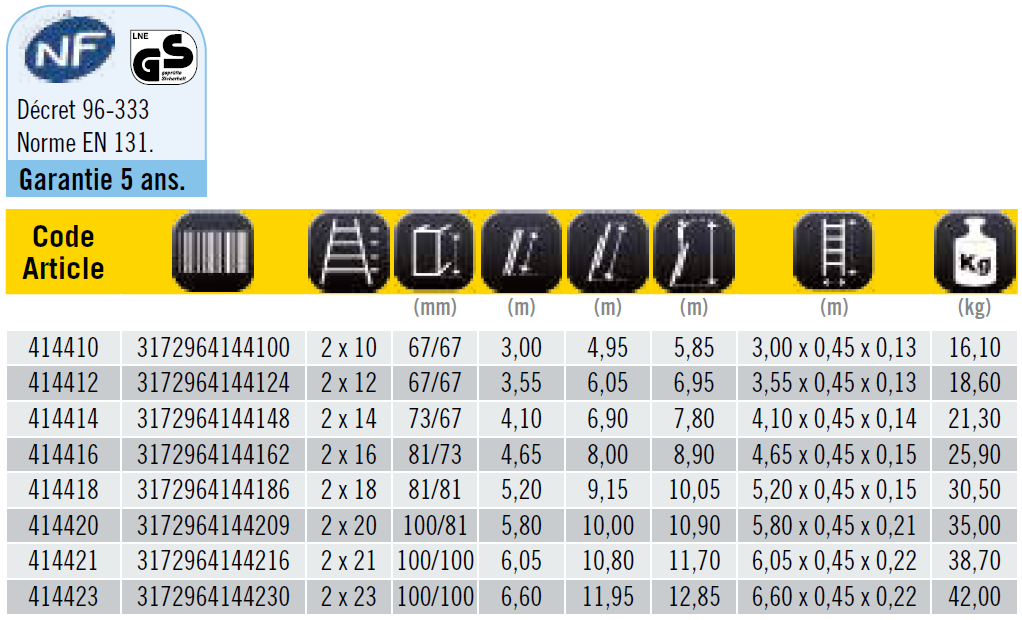The image size is (1022, 620).
Task: Click the rail section dimensions icon
Action: [x=434, y=252]
